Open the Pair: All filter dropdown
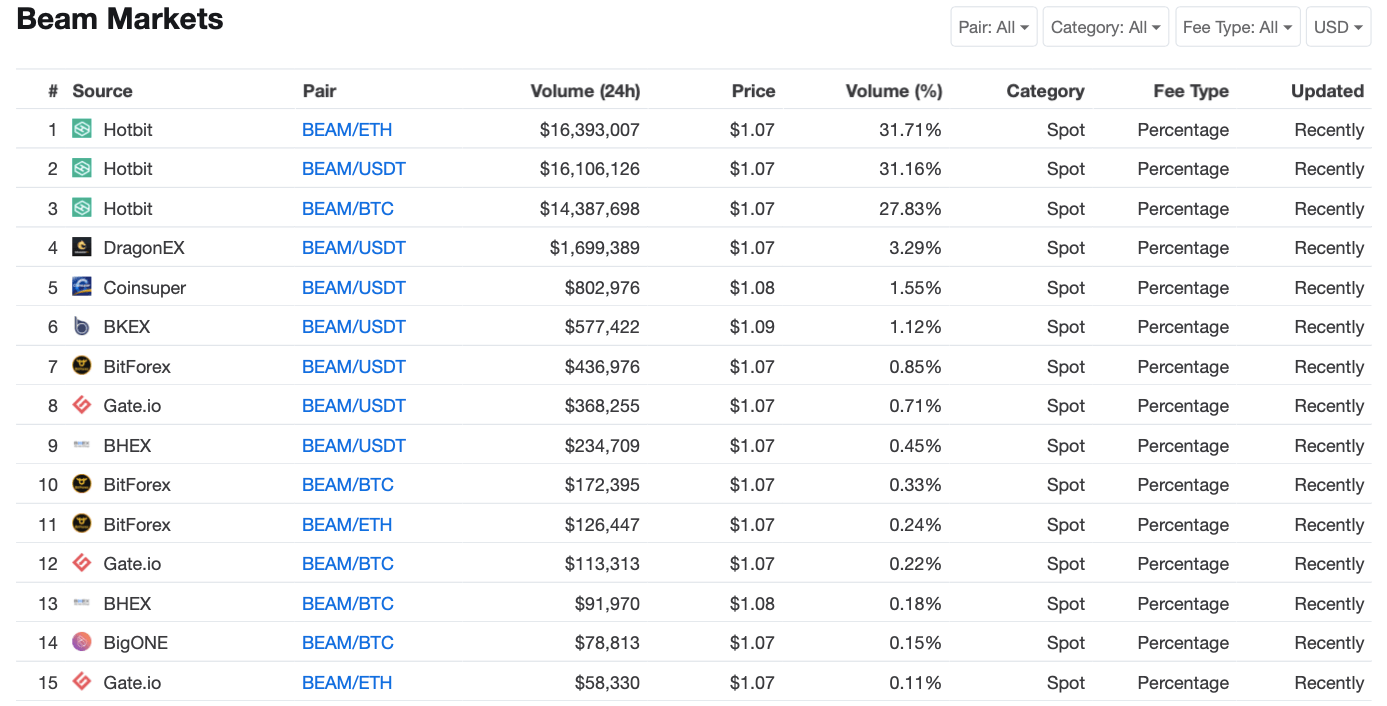 point(993,27)
